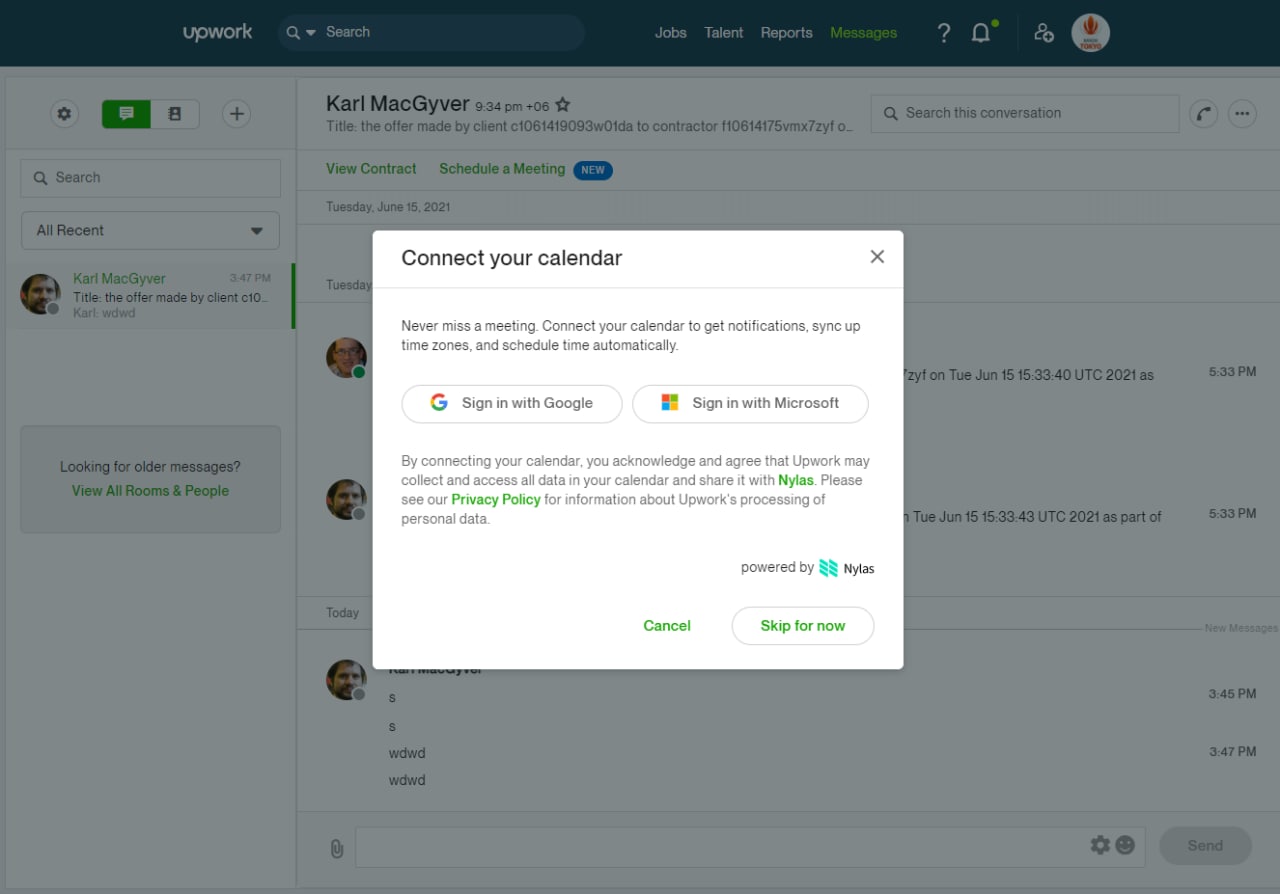Click the 3:45 PM message timestamp

(1232, 693)
